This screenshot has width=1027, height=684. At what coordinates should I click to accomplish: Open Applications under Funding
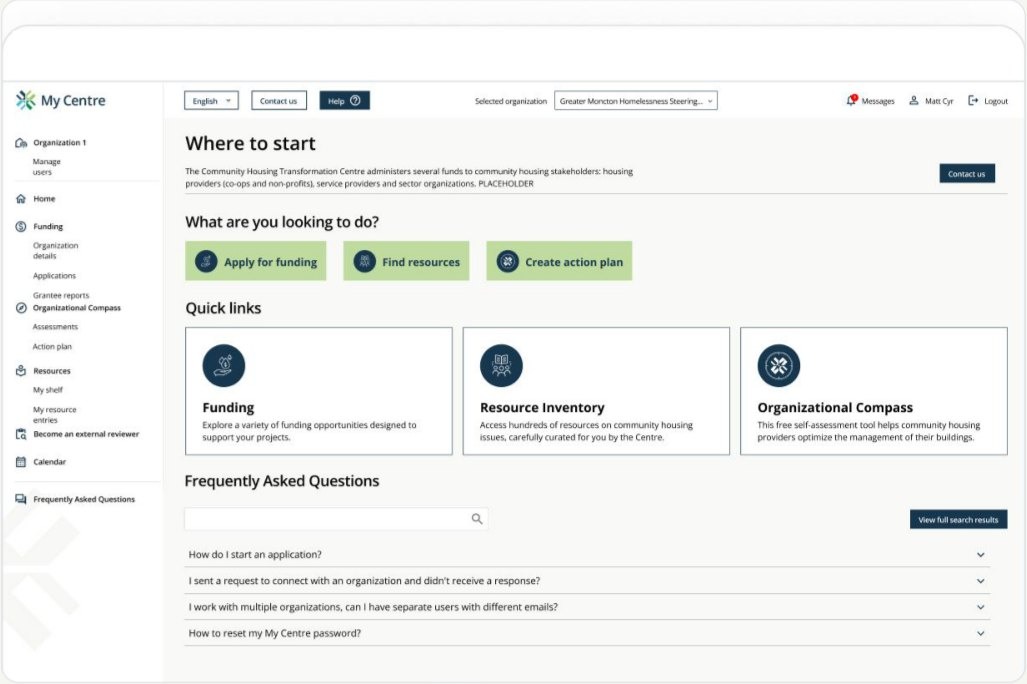(54, 276)
